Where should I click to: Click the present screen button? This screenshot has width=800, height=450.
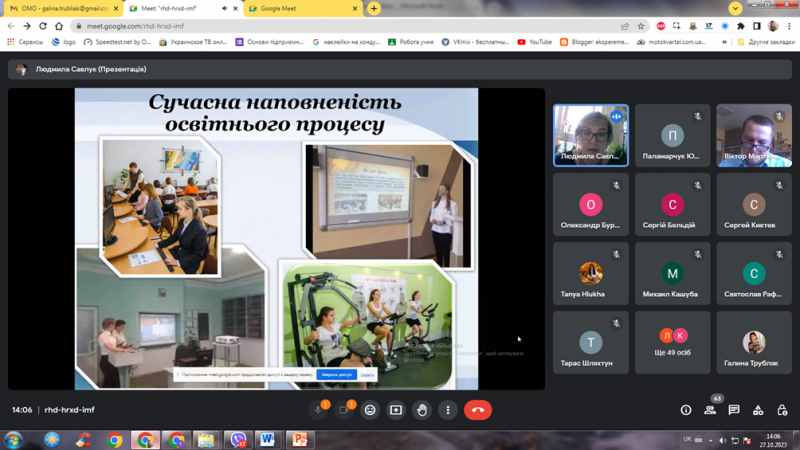(x=396, y=410)
